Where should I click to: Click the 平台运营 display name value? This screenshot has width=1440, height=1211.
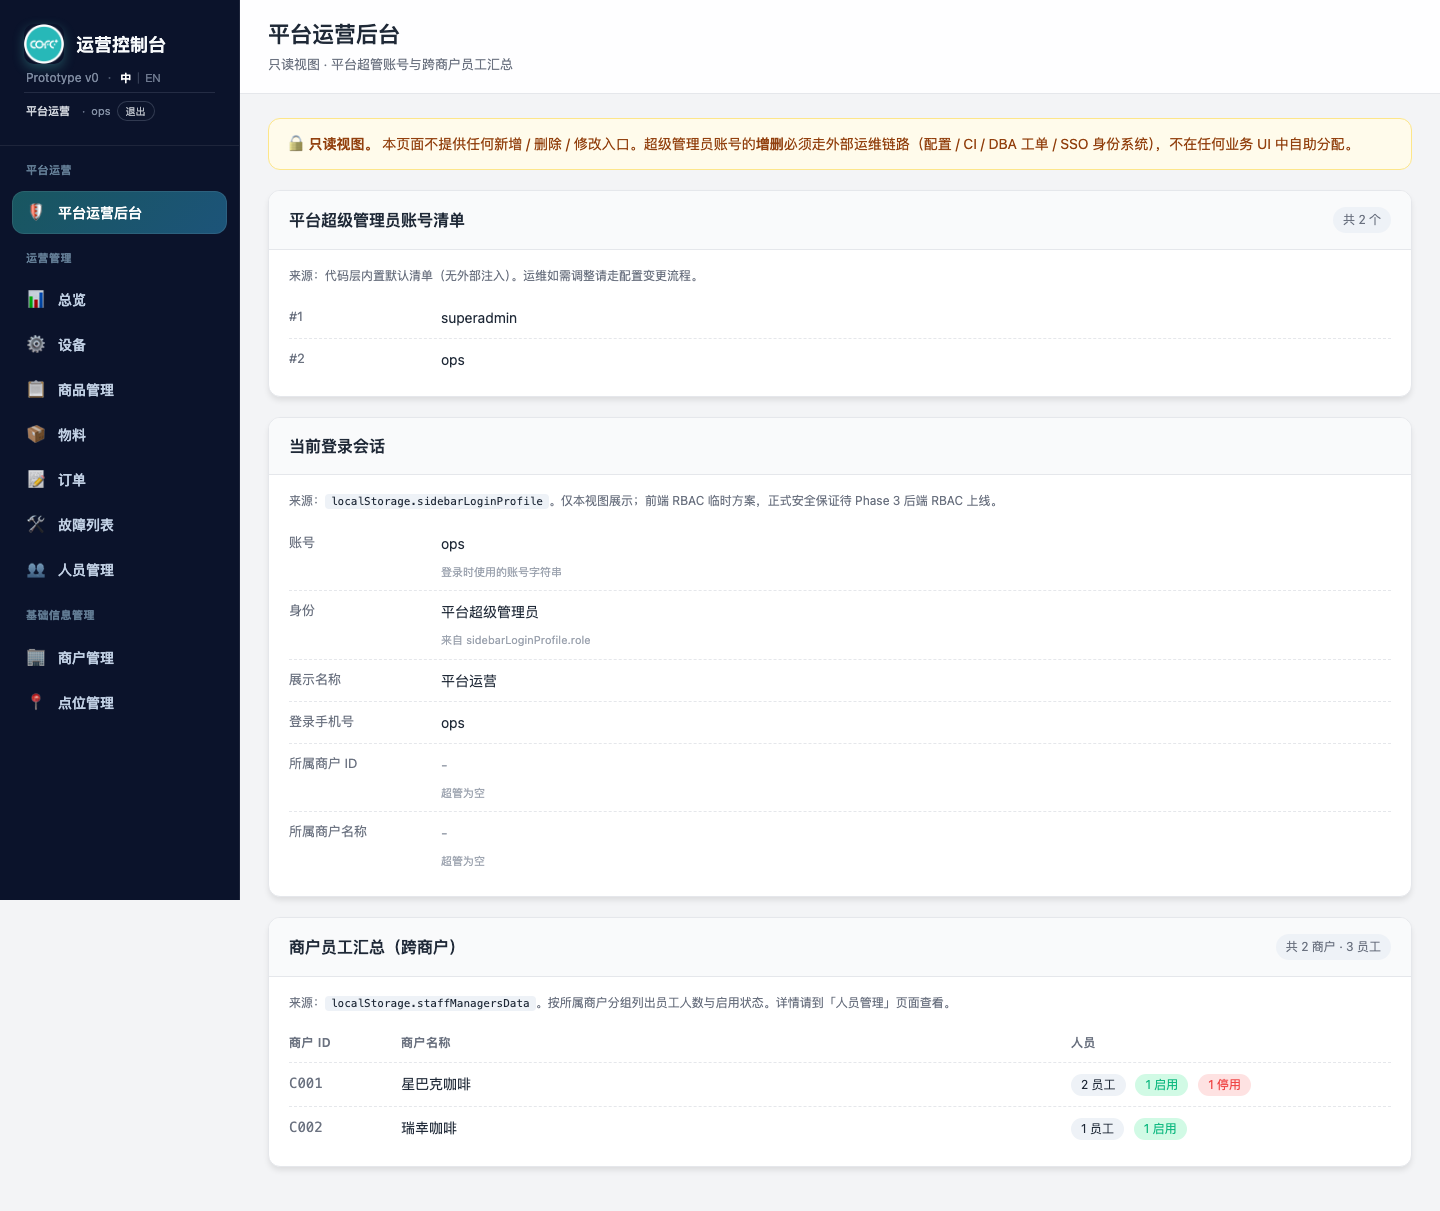(x=469, y=681)
